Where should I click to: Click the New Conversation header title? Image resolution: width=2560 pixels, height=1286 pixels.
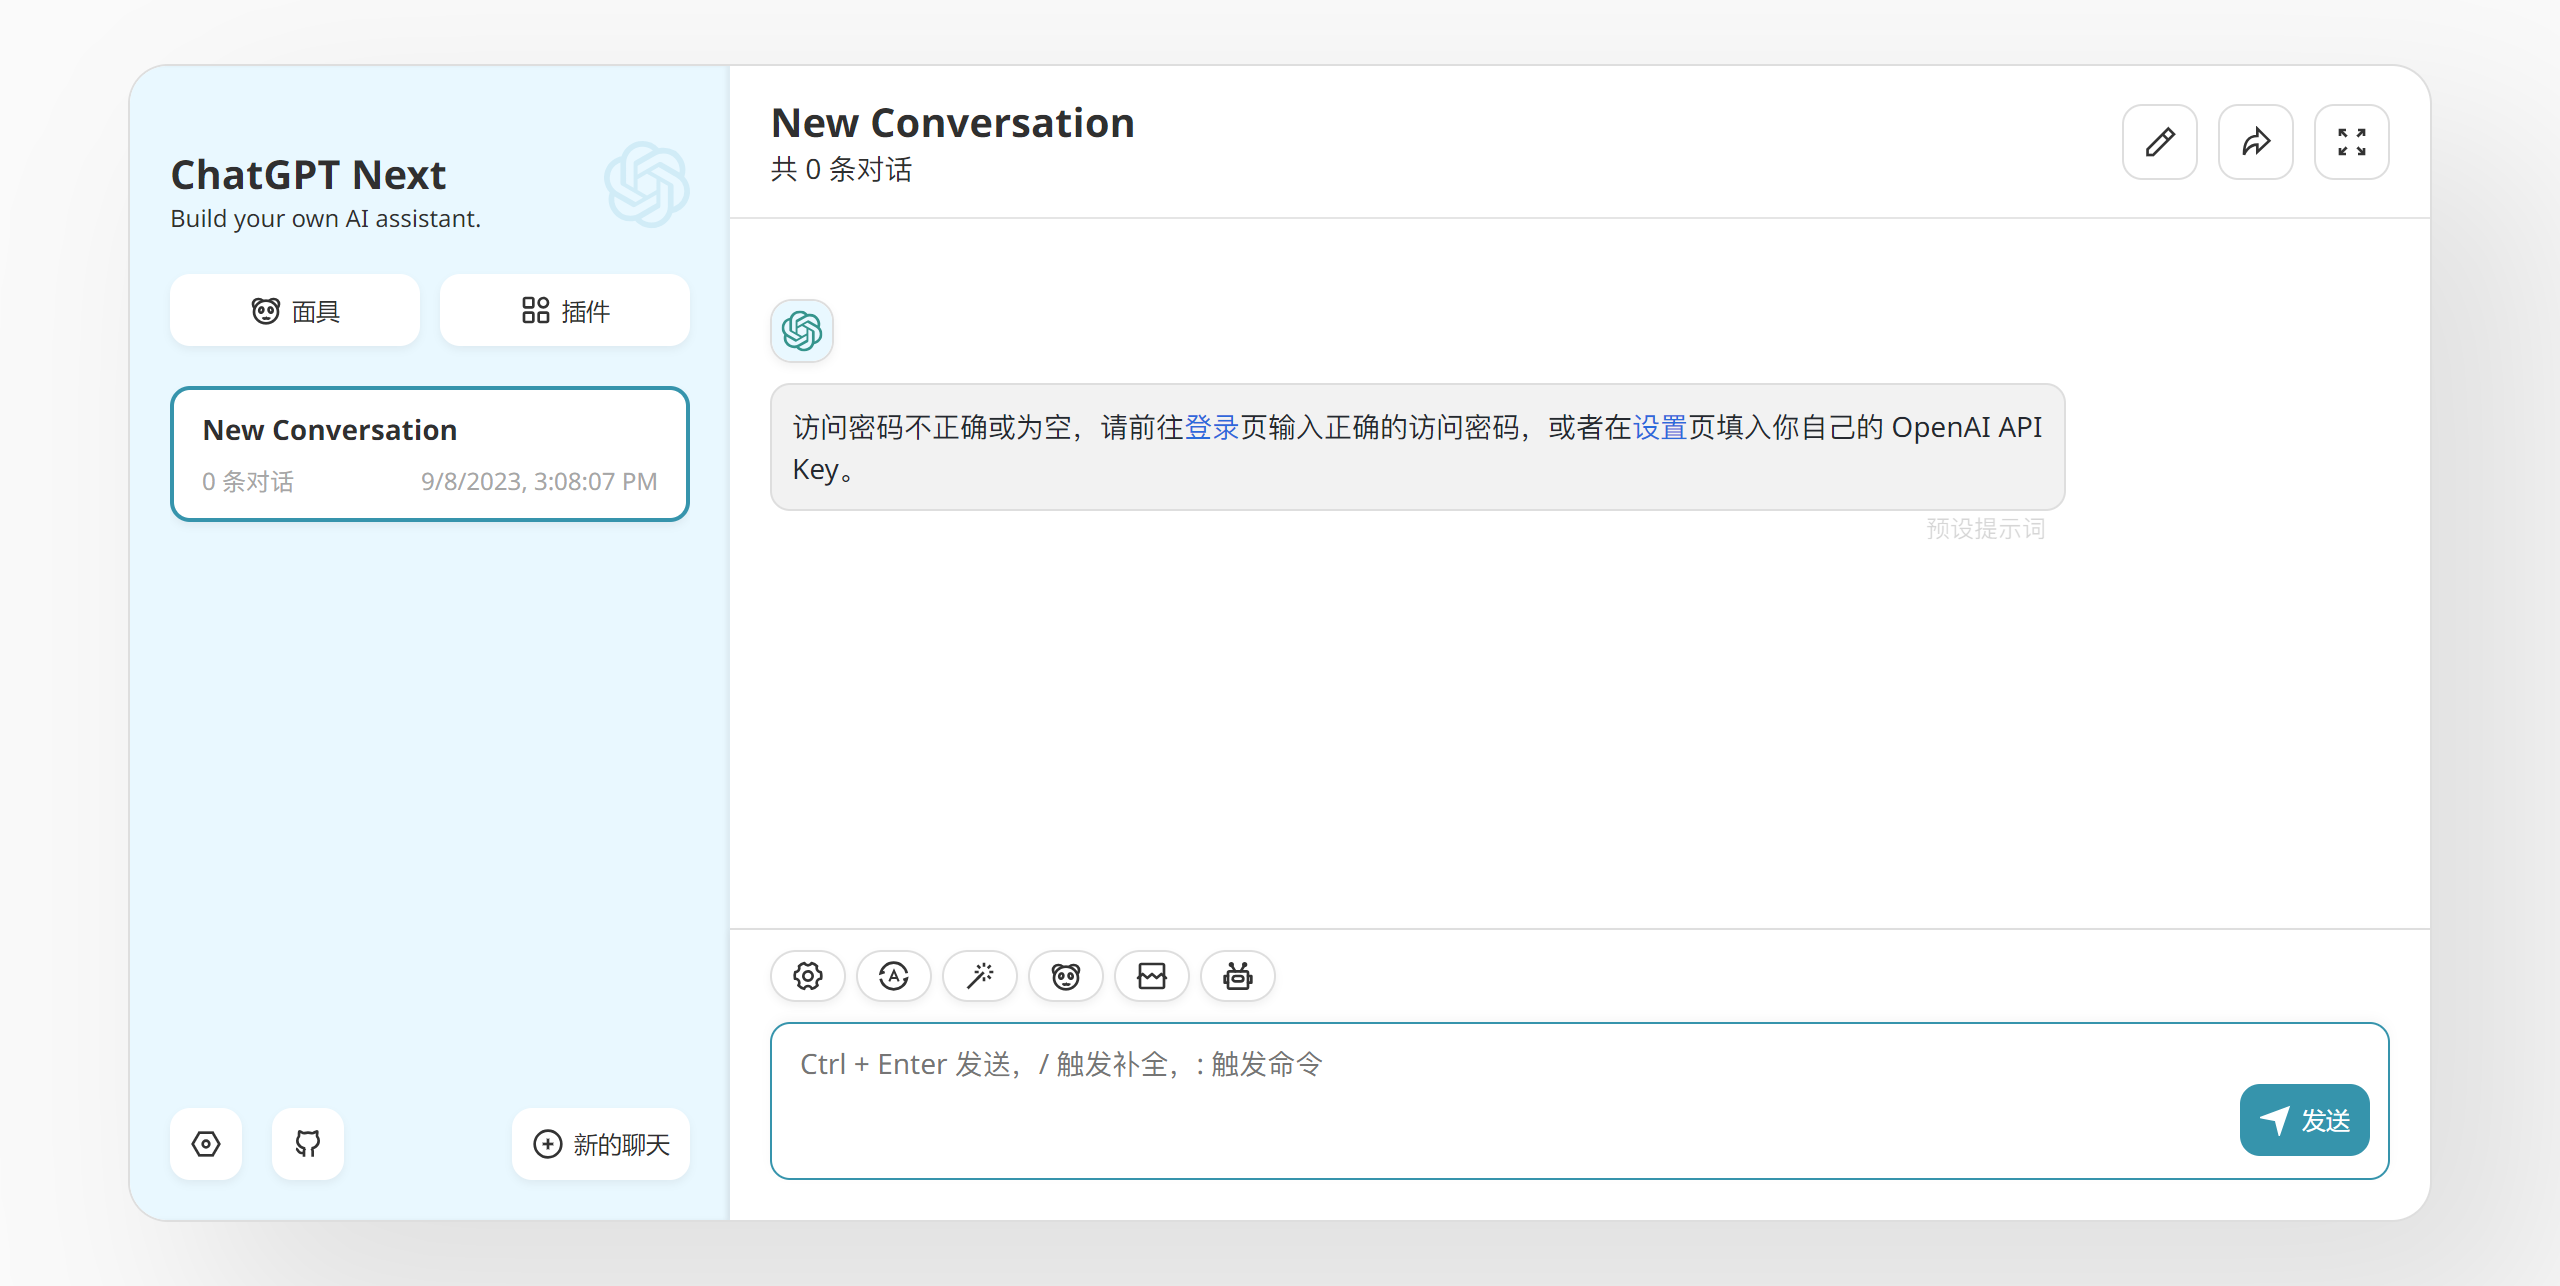[953, 123]
